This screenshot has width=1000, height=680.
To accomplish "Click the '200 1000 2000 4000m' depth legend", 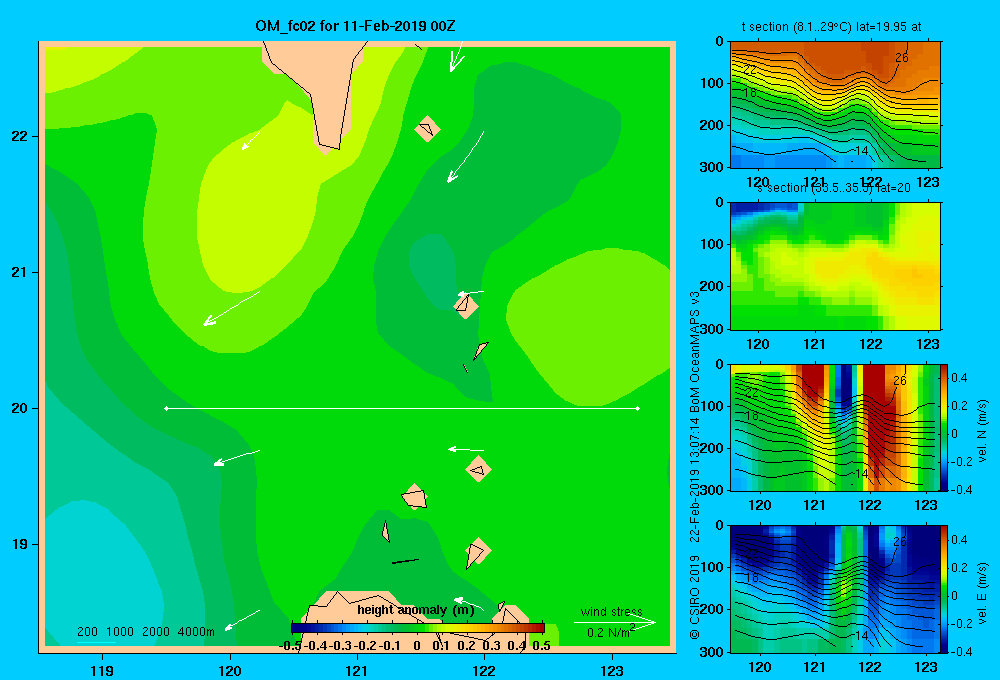I will (x=146, y=632).
